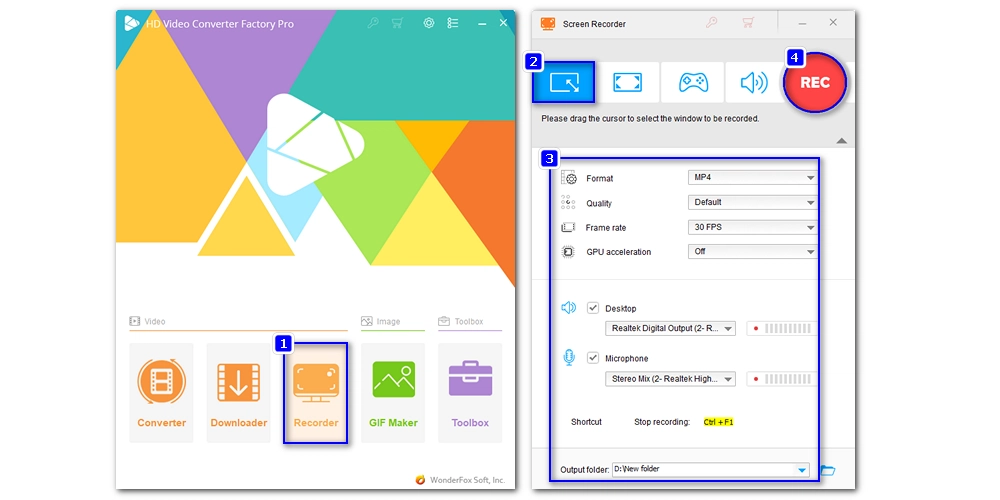
Task: Click the Desktop audio level meter
Action: (x=782, y=328)
